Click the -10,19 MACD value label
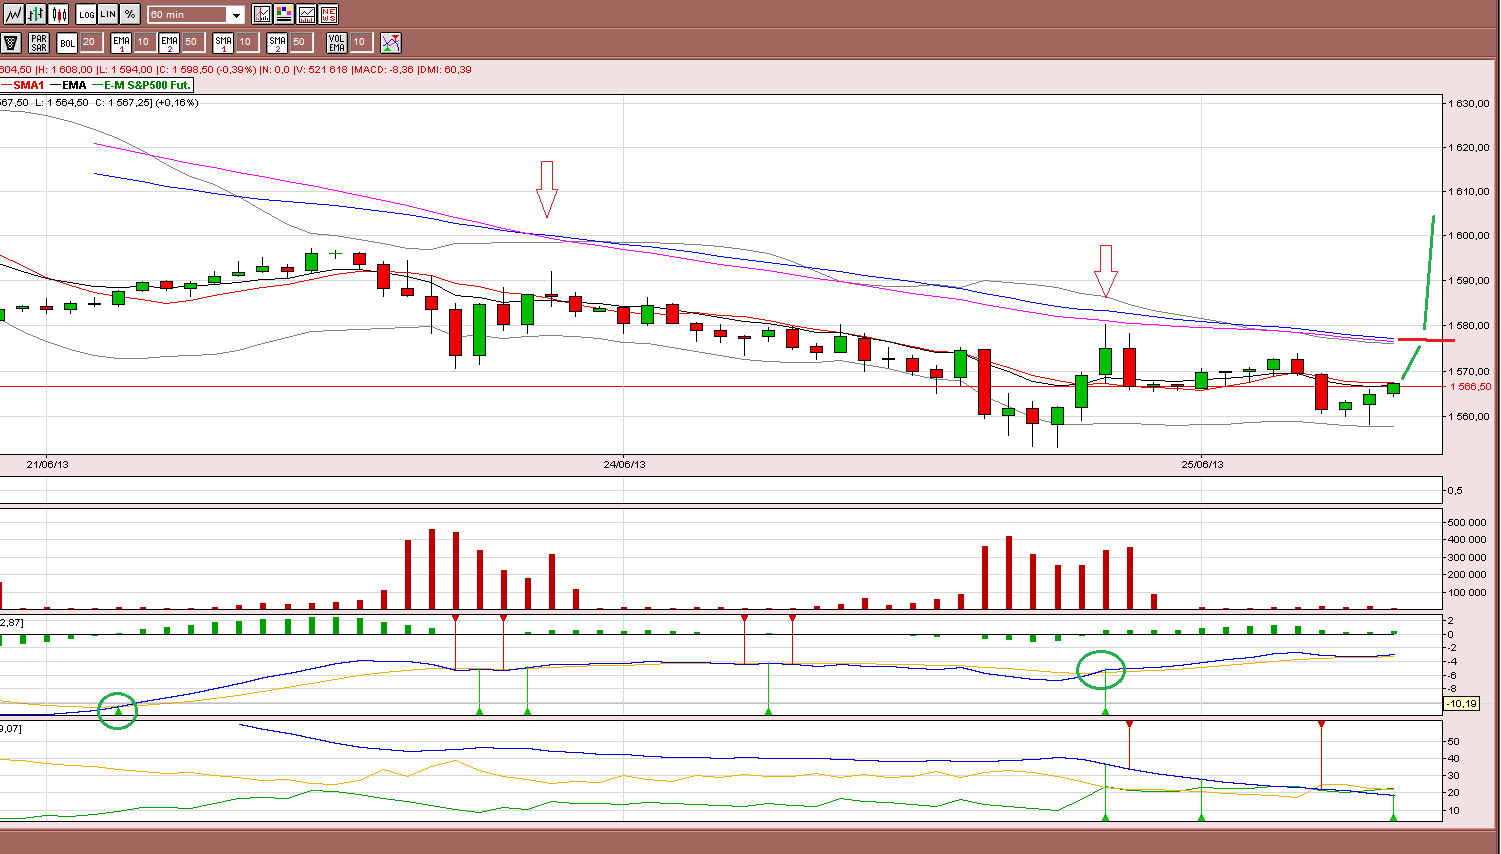 coord(1462,704)
